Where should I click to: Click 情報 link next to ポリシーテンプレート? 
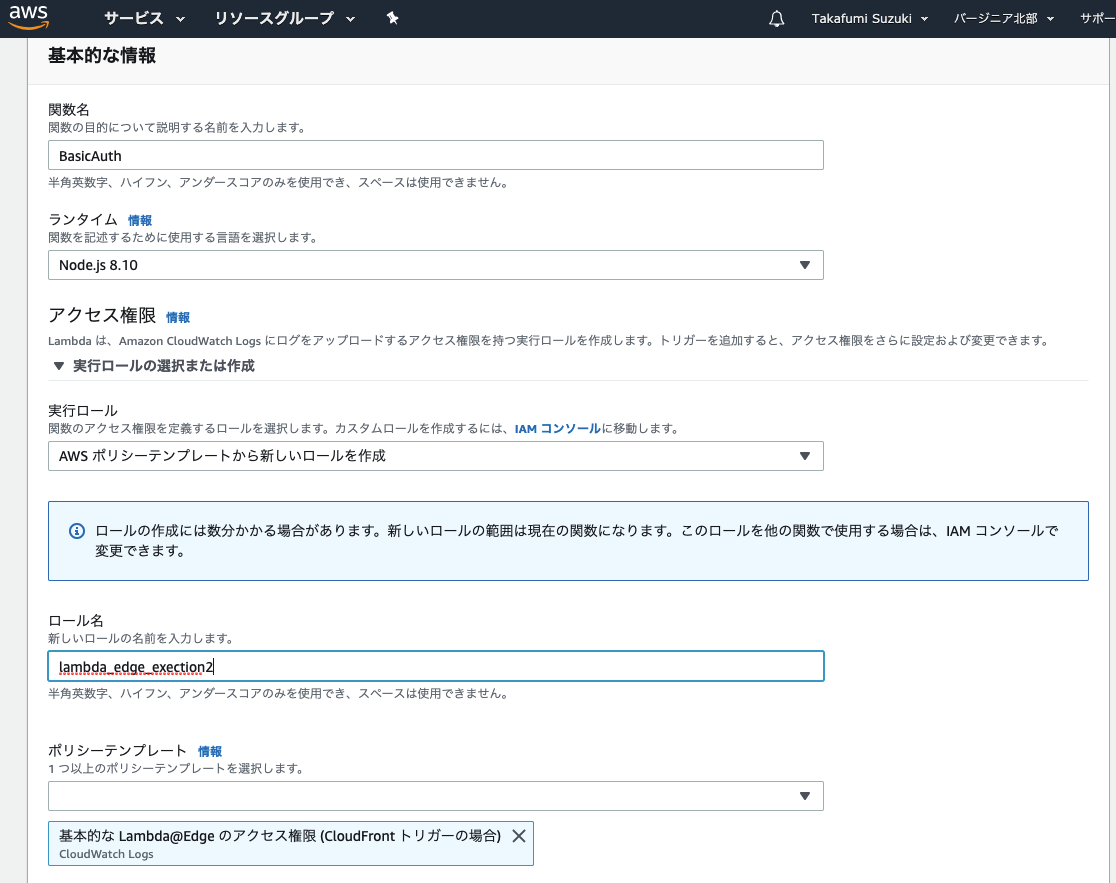pos(210,751)
